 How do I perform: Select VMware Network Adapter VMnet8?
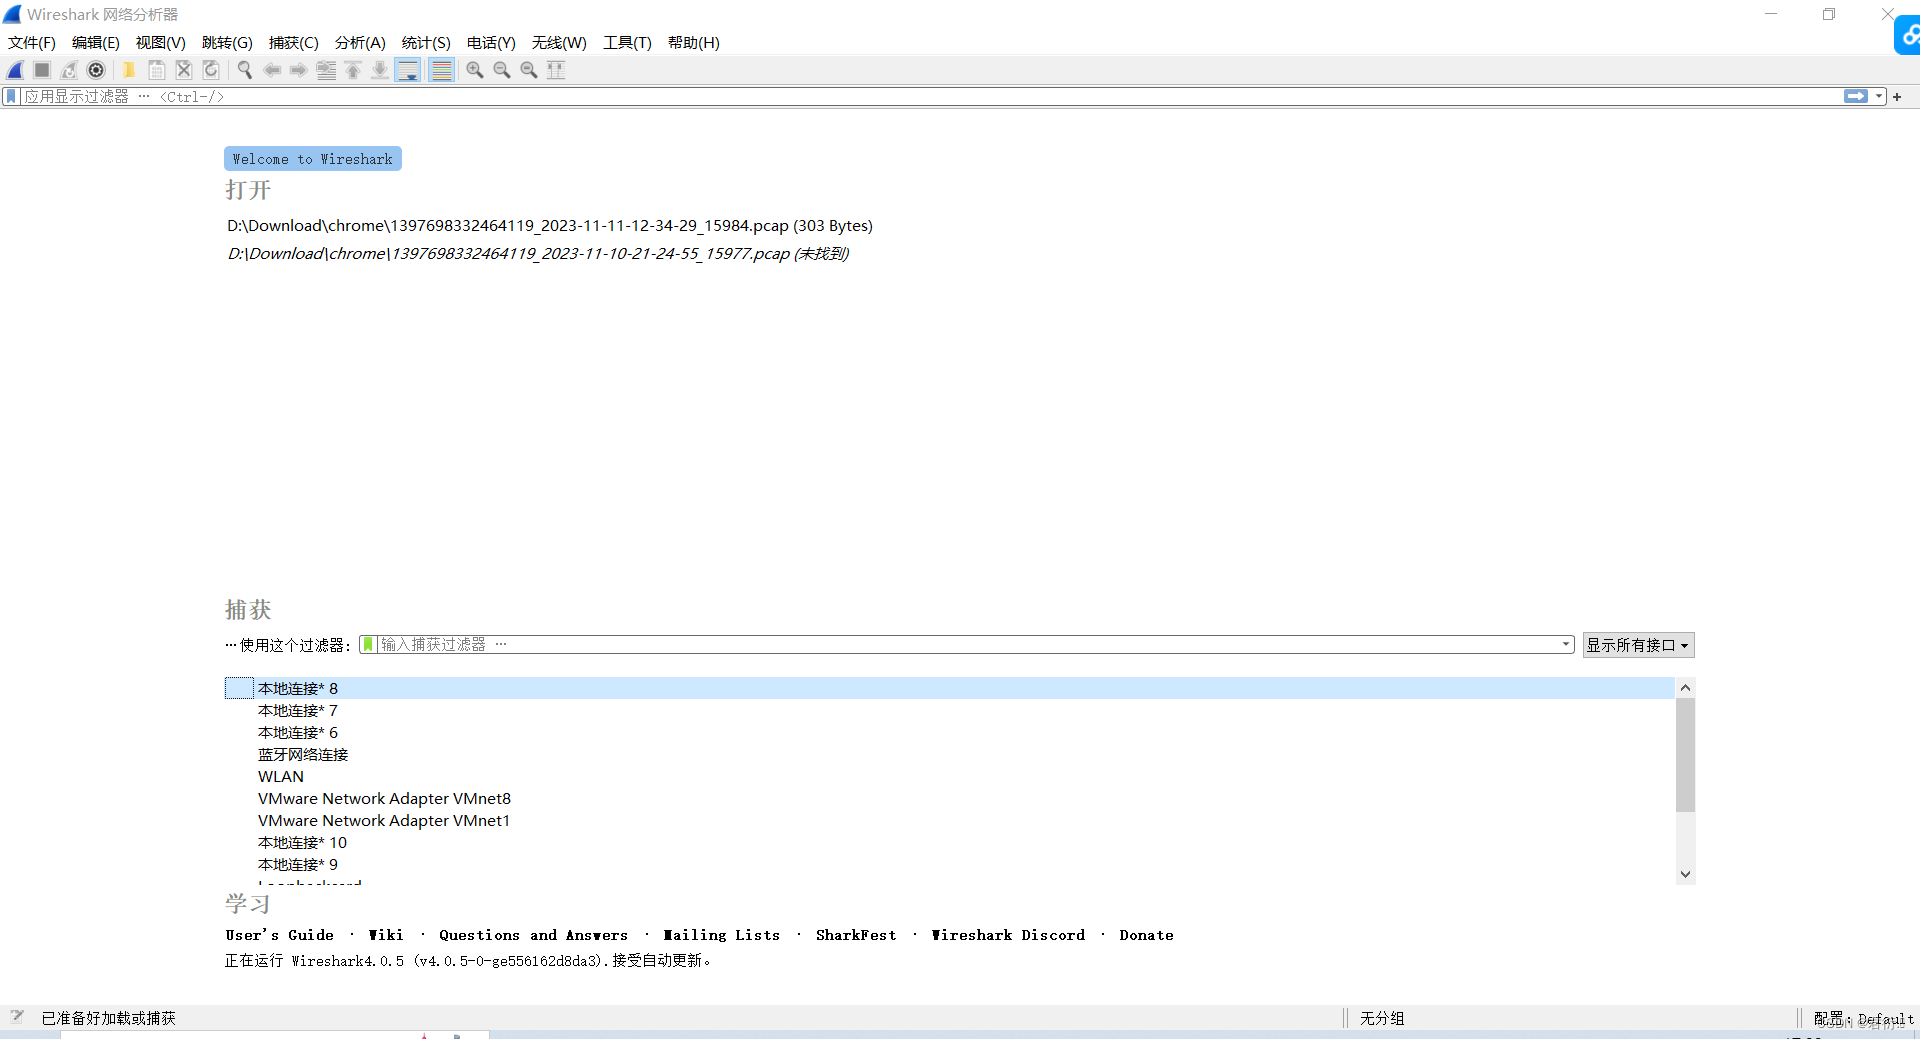(949, 798)
